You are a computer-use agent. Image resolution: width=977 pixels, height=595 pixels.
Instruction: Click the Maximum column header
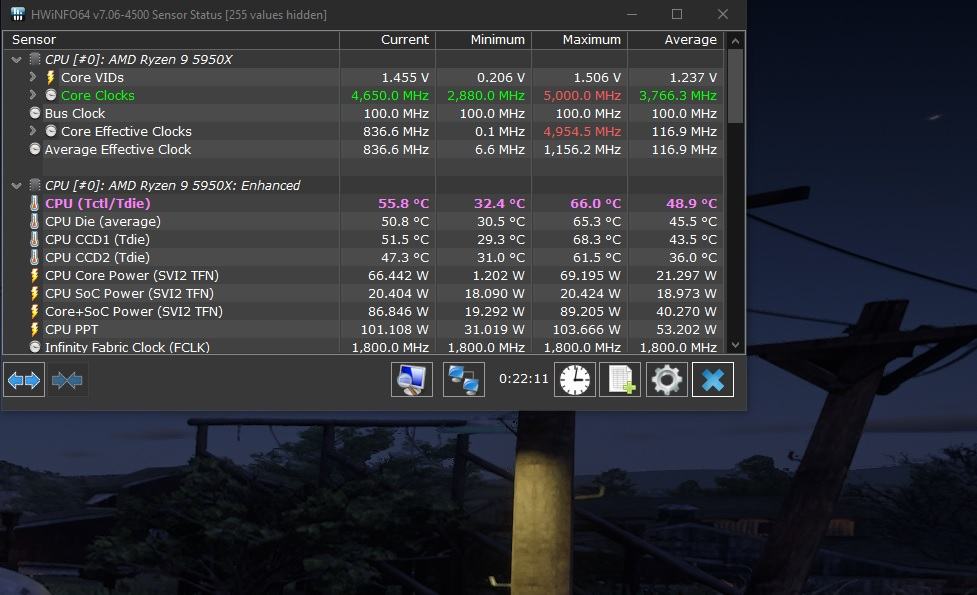tap(579, 40)
